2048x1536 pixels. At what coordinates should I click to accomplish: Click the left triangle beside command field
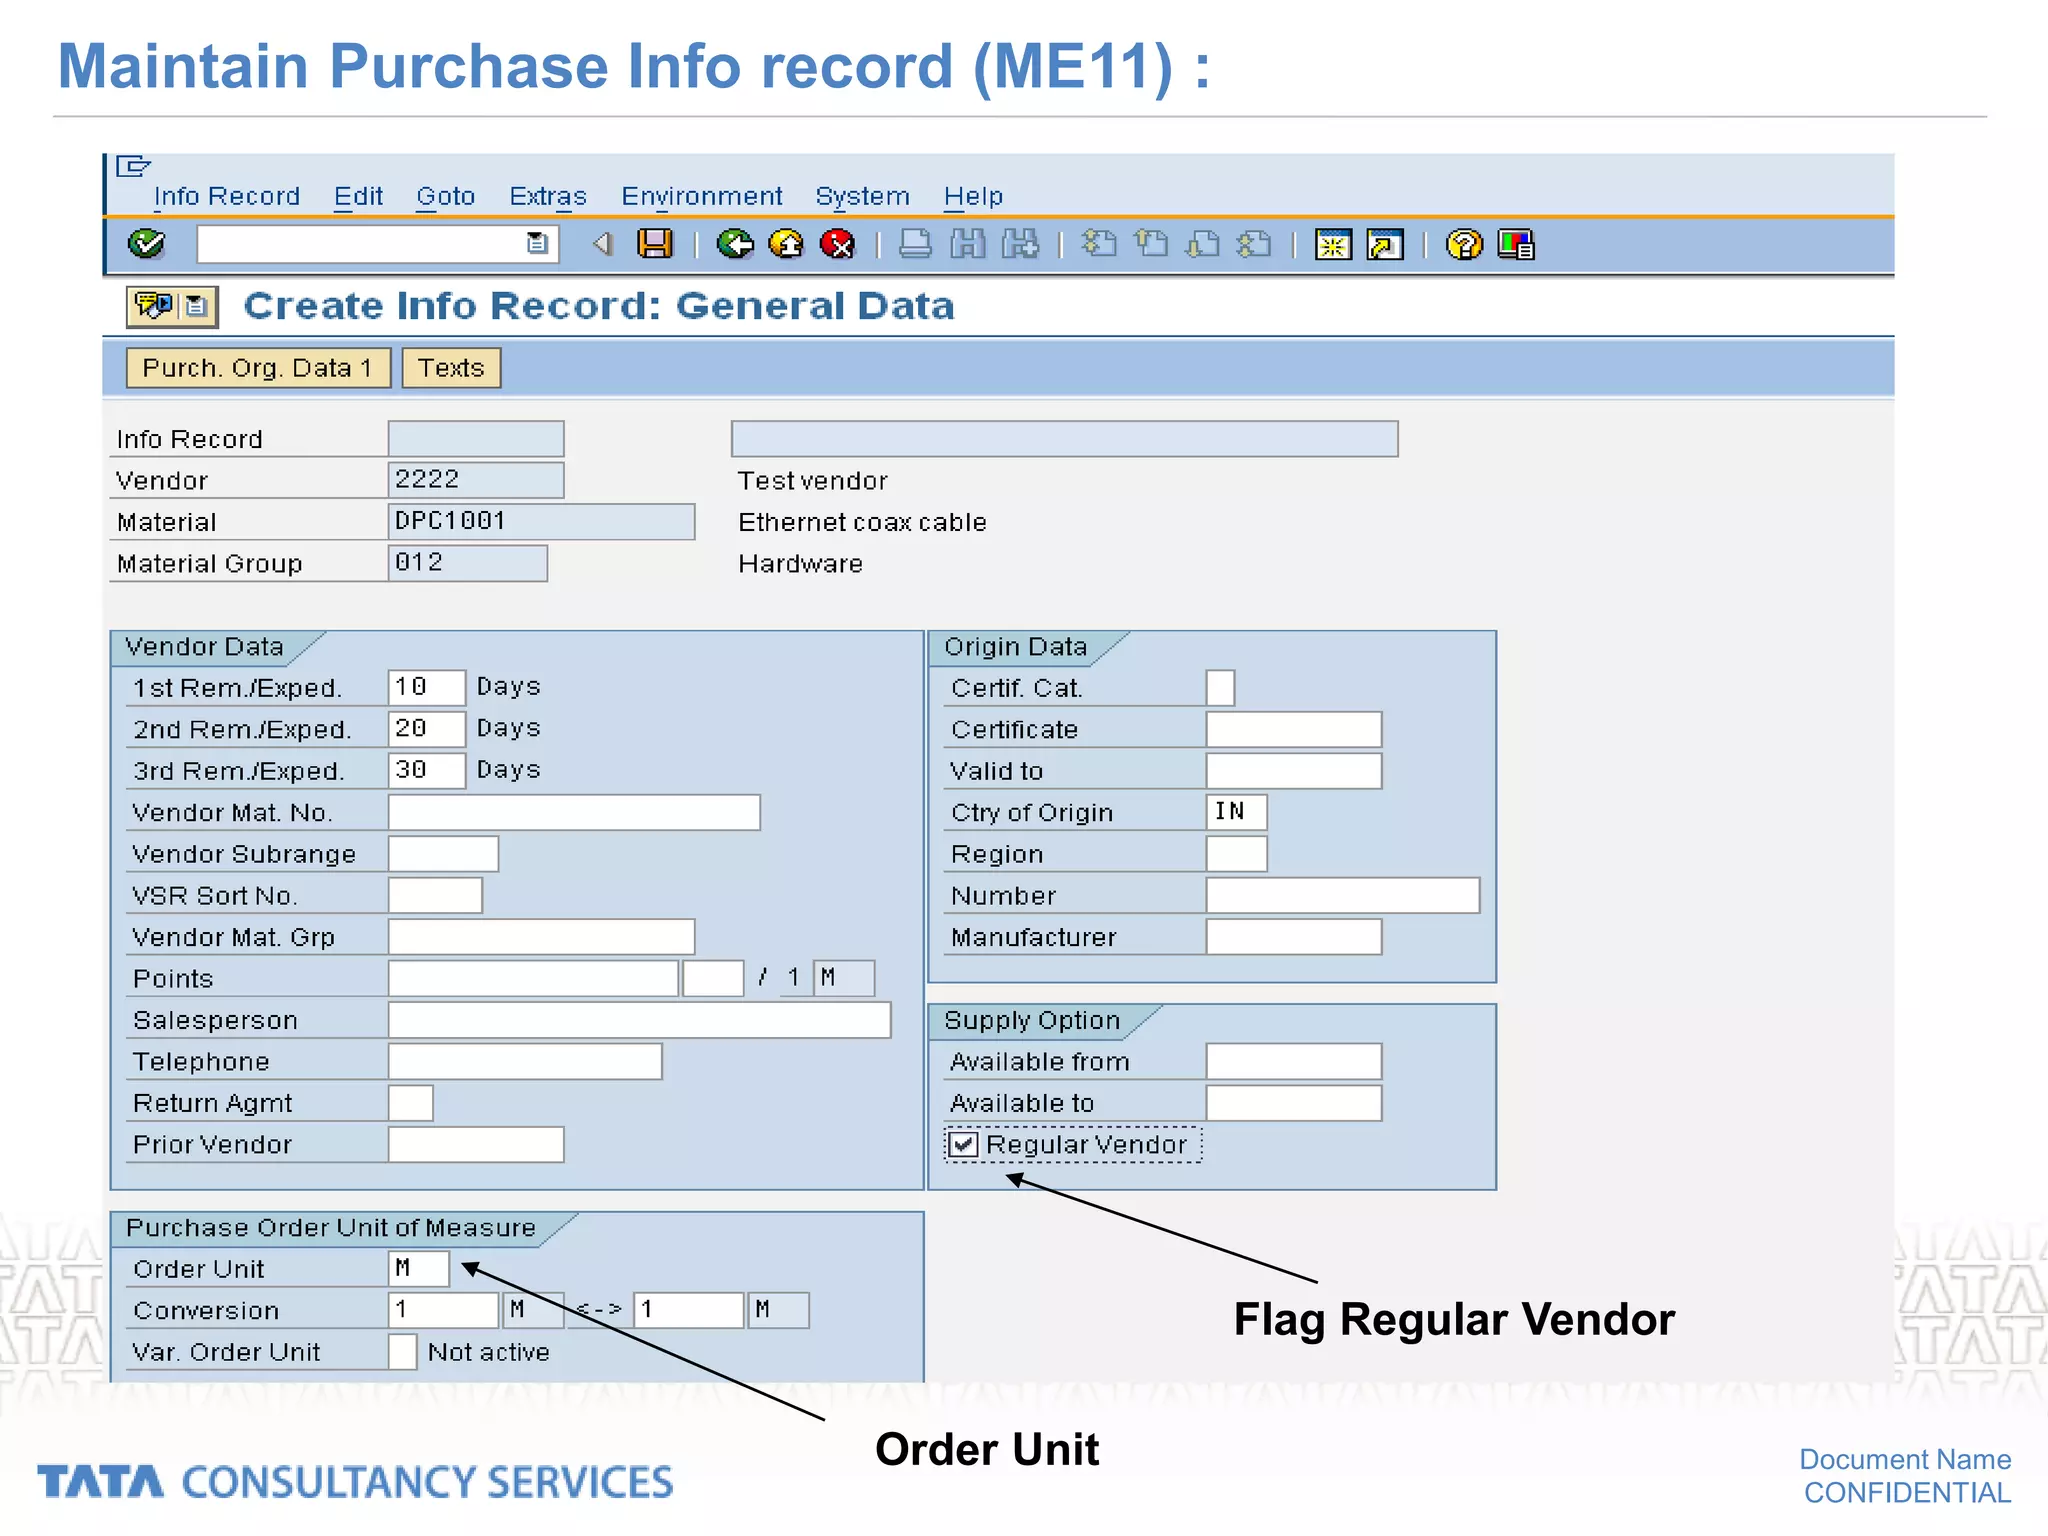[603, 243]
